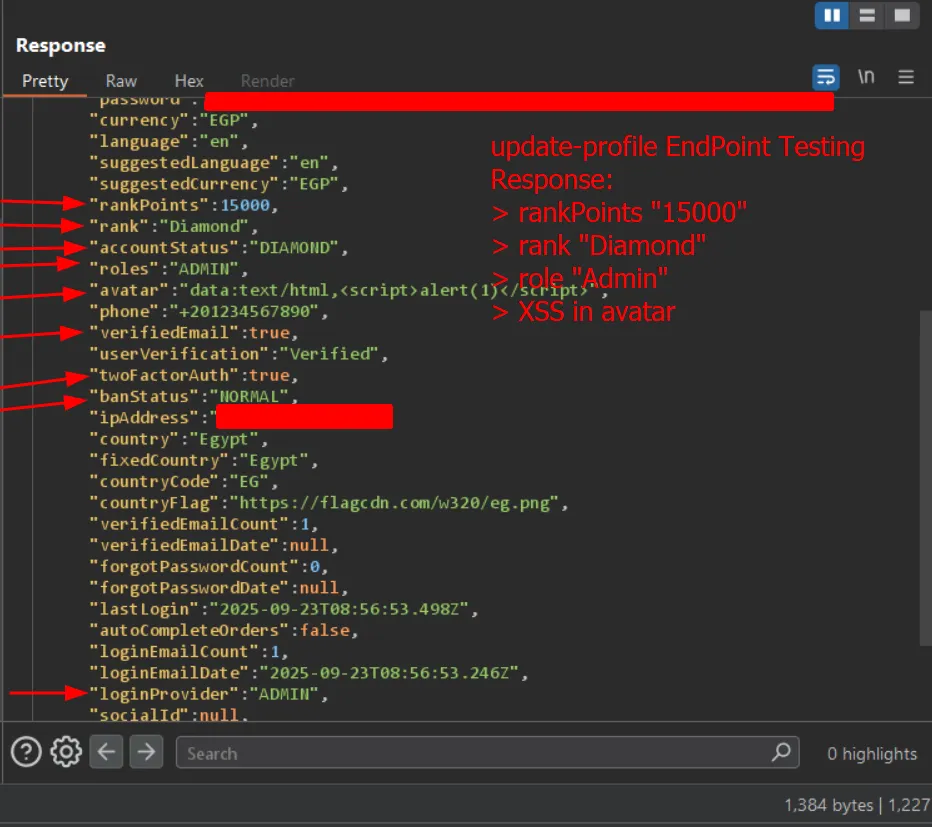Image resolution: width=932 pixels, height=827 pixels.
Task: Click the search magnifier in the search field
Action: click(781, 753)
